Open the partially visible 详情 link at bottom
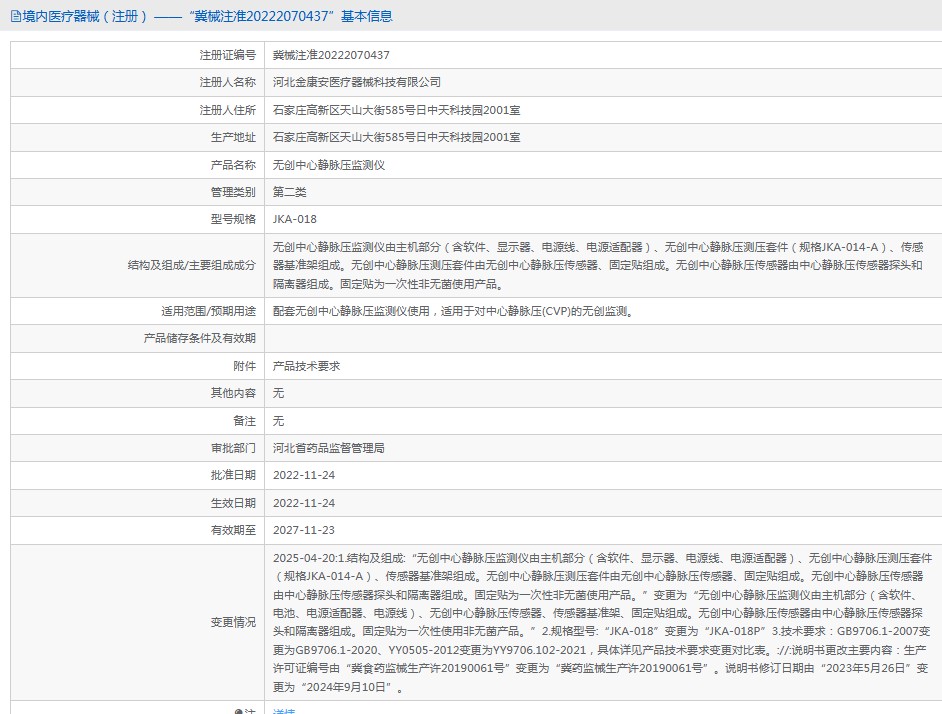 tap(284, 710)
